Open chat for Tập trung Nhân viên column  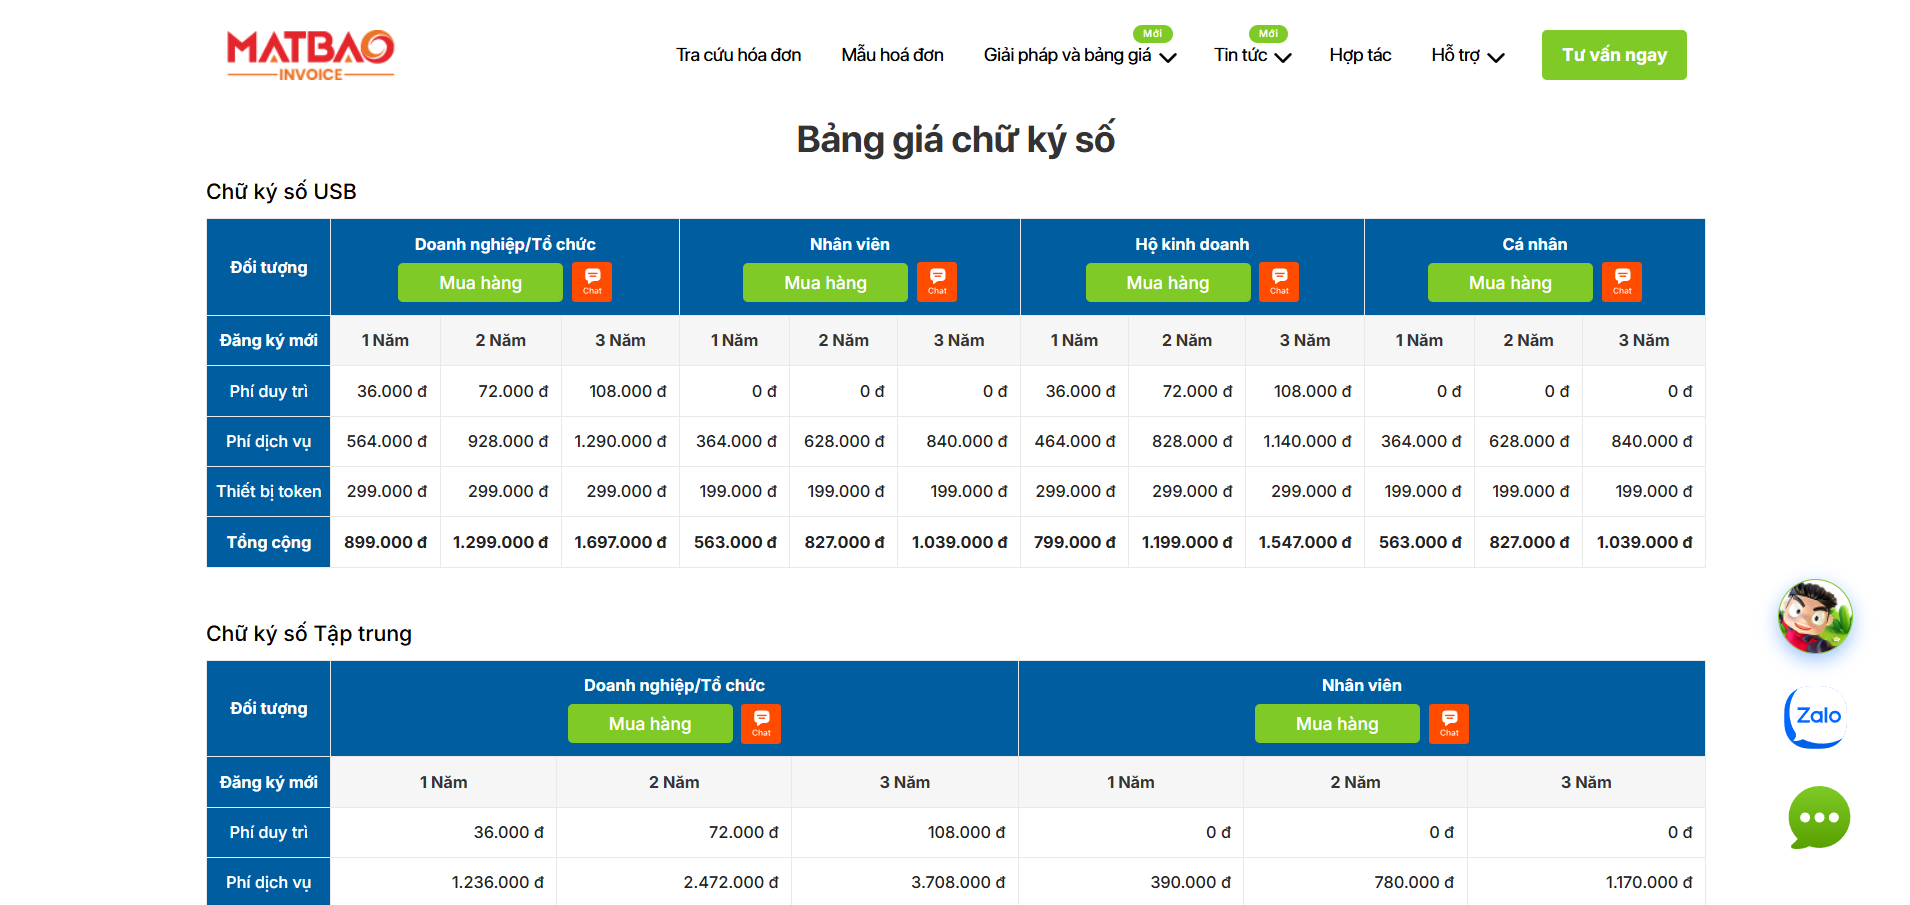[x=1448, y=723]
